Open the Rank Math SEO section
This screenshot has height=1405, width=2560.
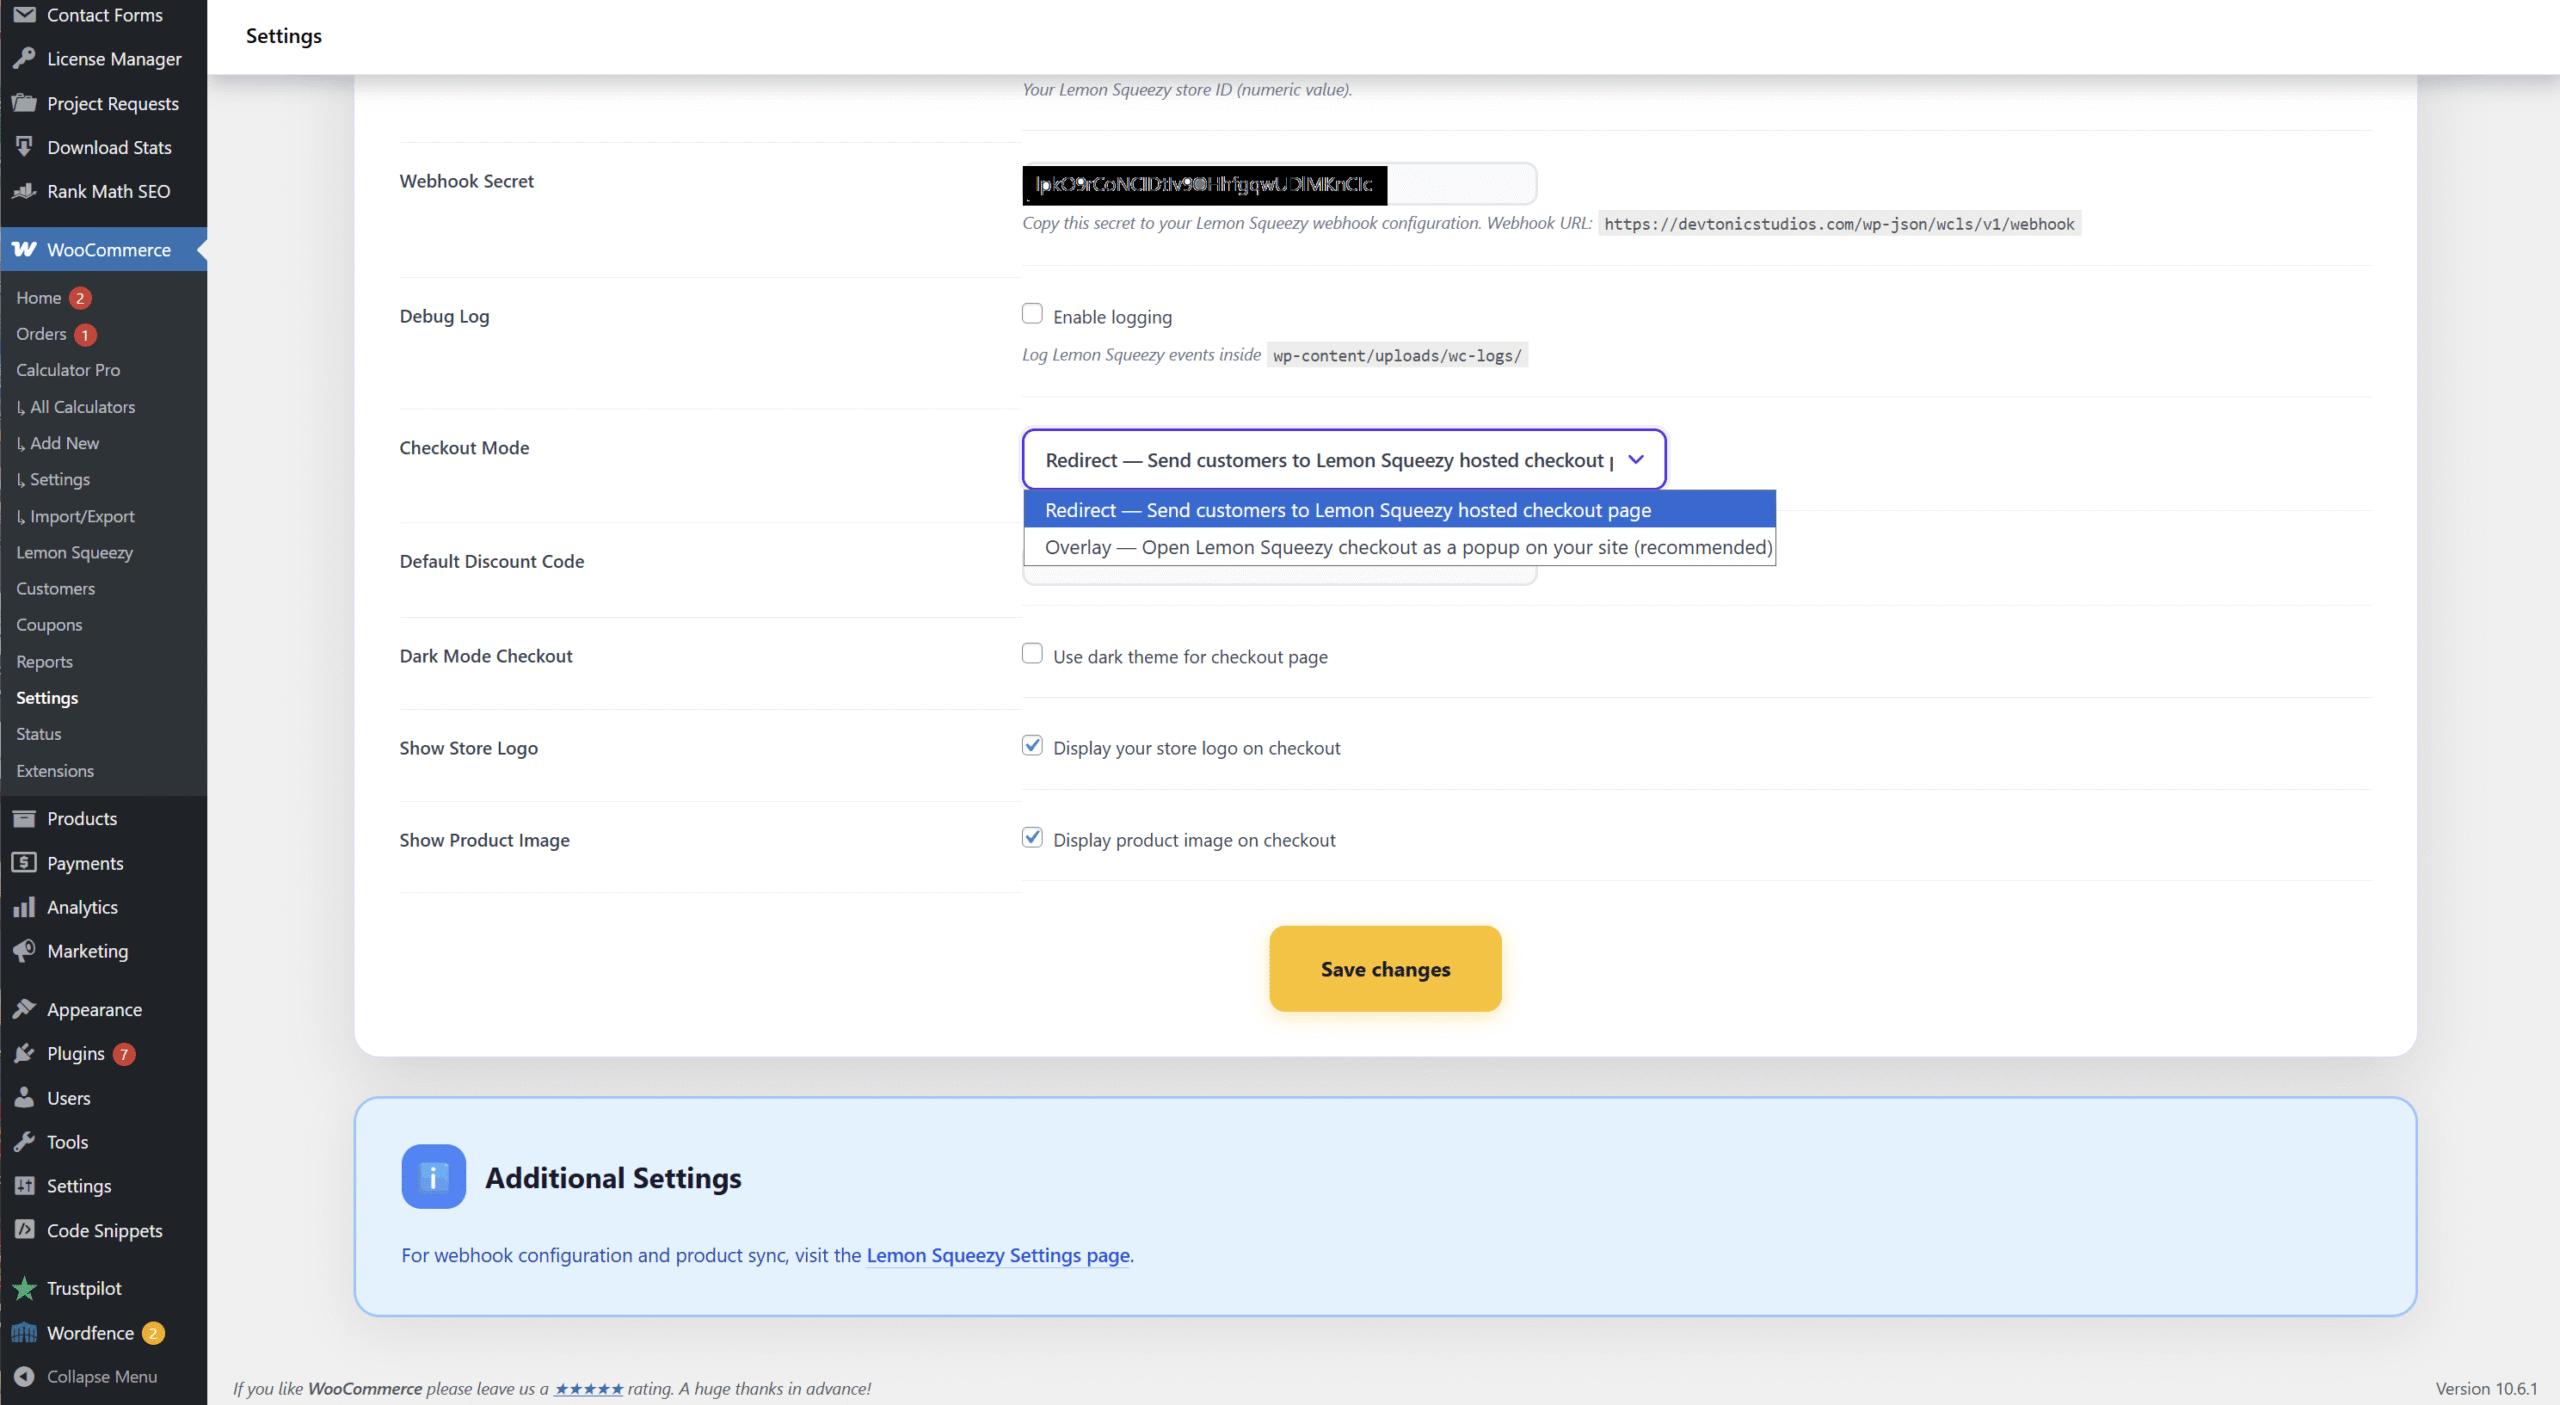pyautogui.click(x=109, y=191)
